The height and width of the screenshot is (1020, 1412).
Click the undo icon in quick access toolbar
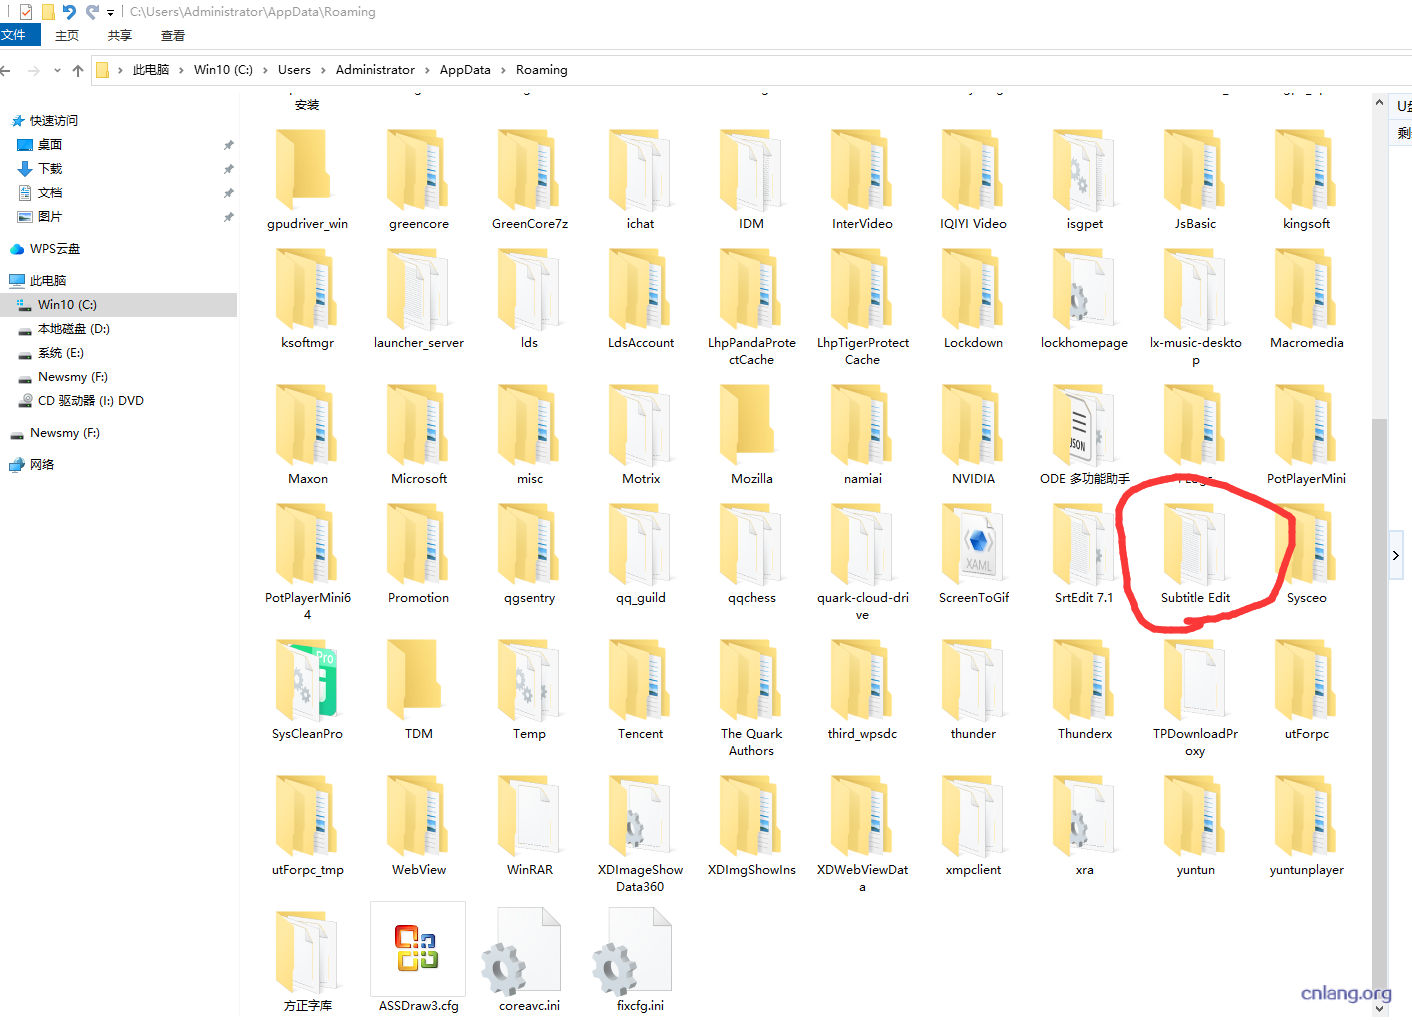69,12
